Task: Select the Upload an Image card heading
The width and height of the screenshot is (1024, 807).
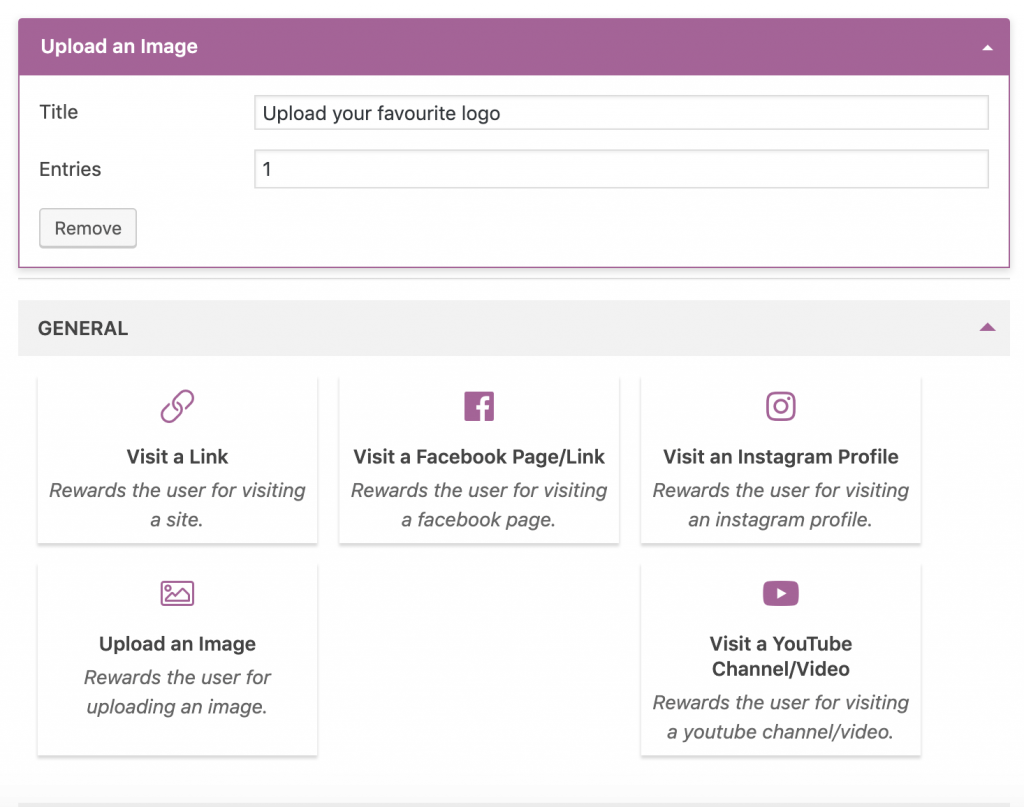Action: coord(177,644)
